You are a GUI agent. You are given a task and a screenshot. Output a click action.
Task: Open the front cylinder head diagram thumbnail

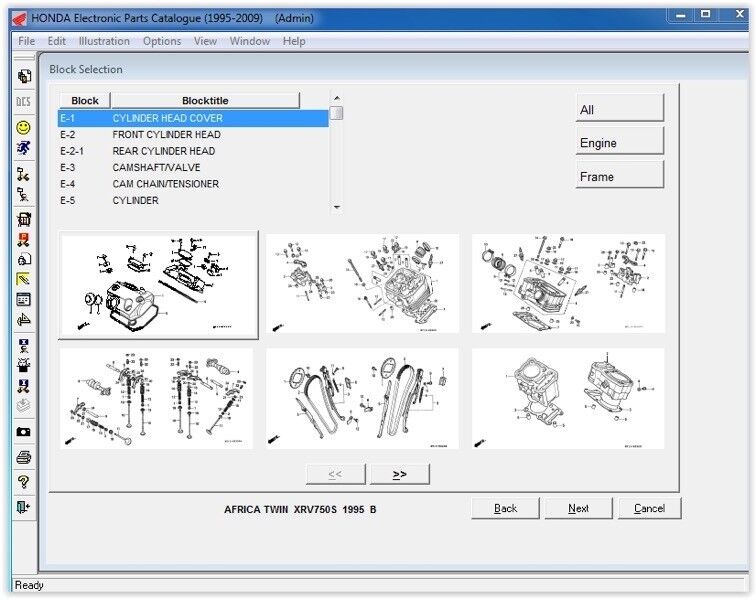363,284
